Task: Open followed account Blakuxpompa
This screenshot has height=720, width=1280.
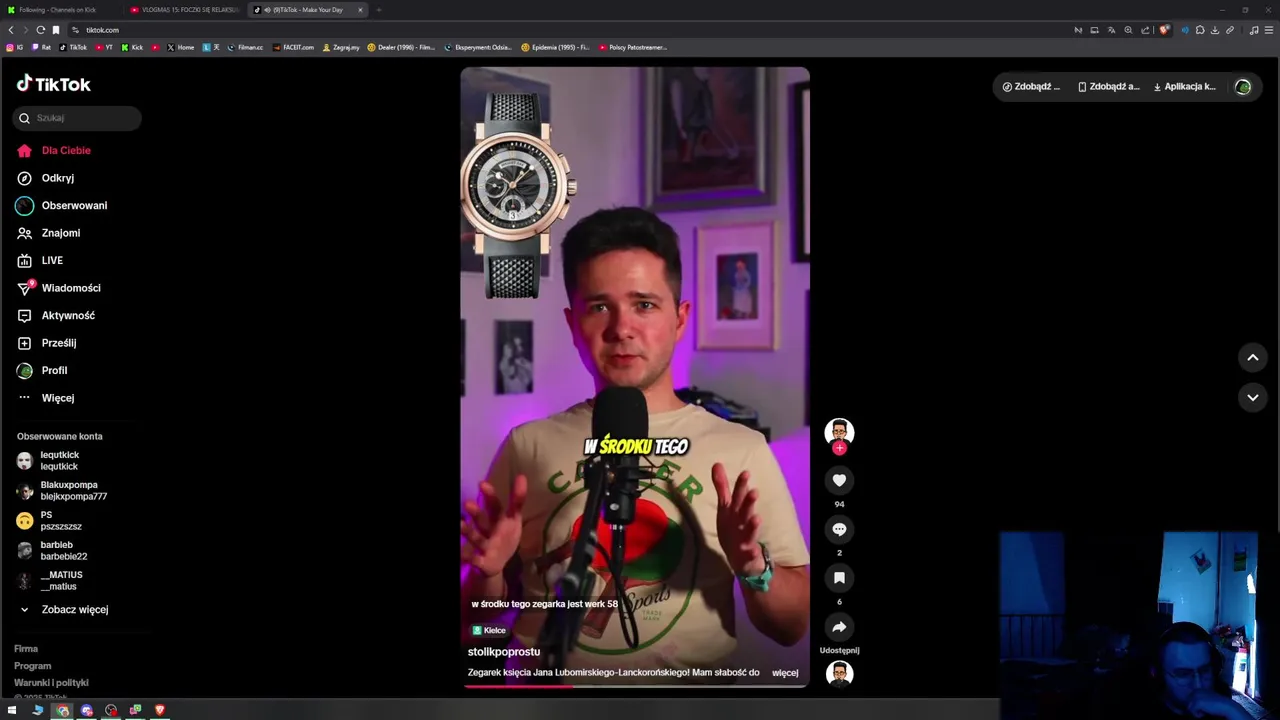Action: coord(61,491)
